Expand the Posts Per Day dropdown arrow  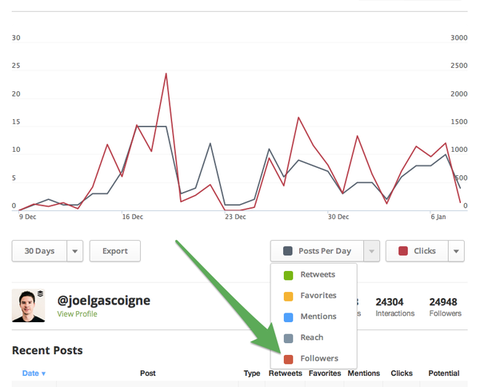371,251
